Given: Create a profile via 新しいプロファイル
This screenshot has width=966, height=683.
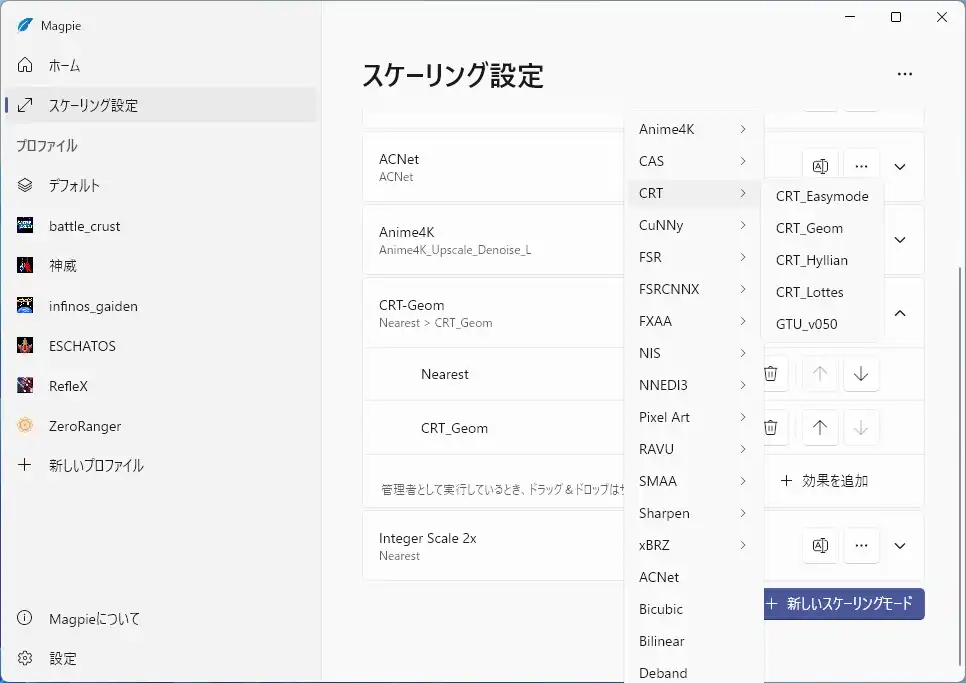Looking at the screenshot, I should tap(96, 466).
